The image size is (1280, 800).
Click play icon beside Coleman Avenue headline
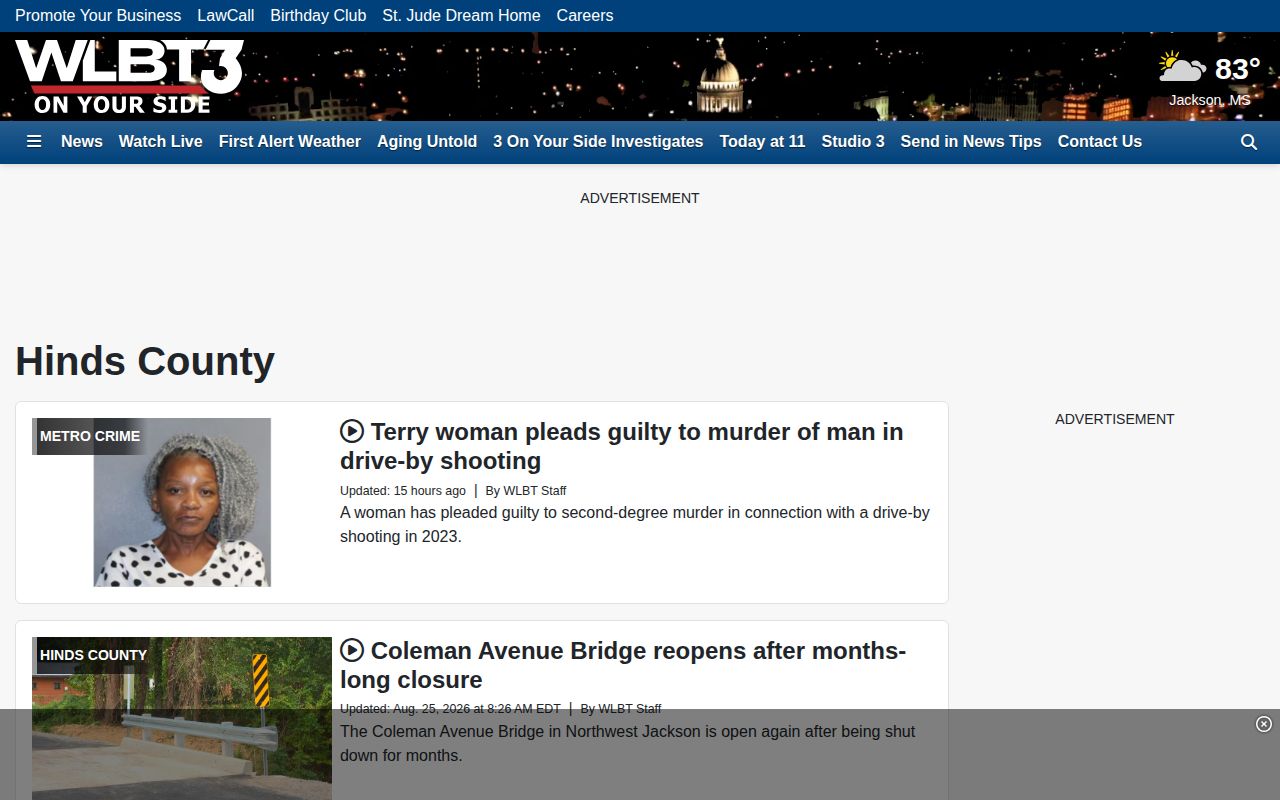pos(352,650)
